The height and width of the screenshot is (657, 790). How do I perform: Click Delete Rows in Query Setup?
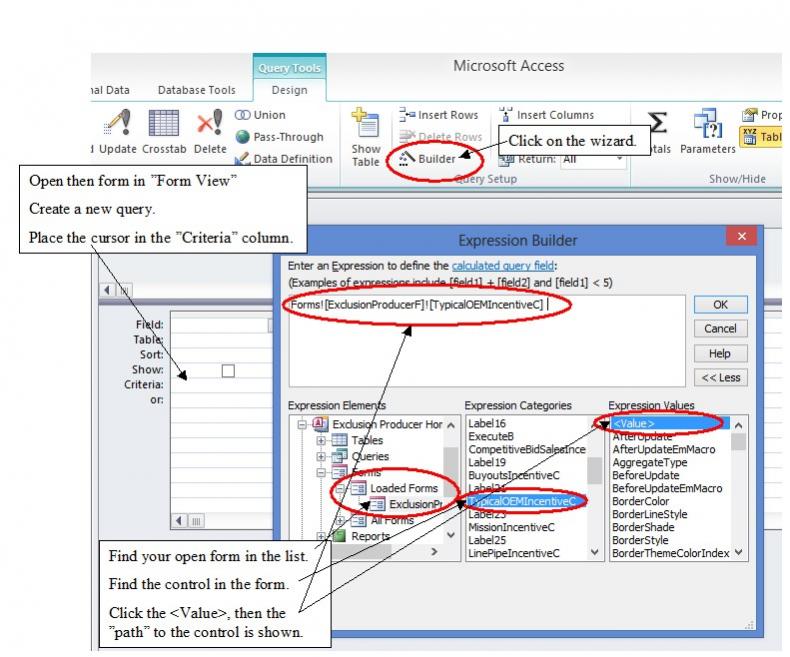pos(440,137)
